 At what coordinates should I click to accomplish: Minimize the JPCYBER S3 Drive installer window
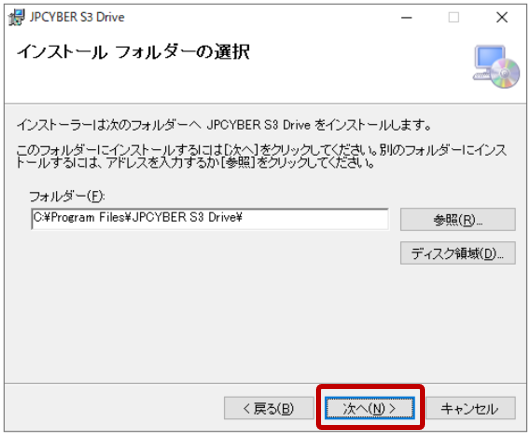[x=406, y=17]
